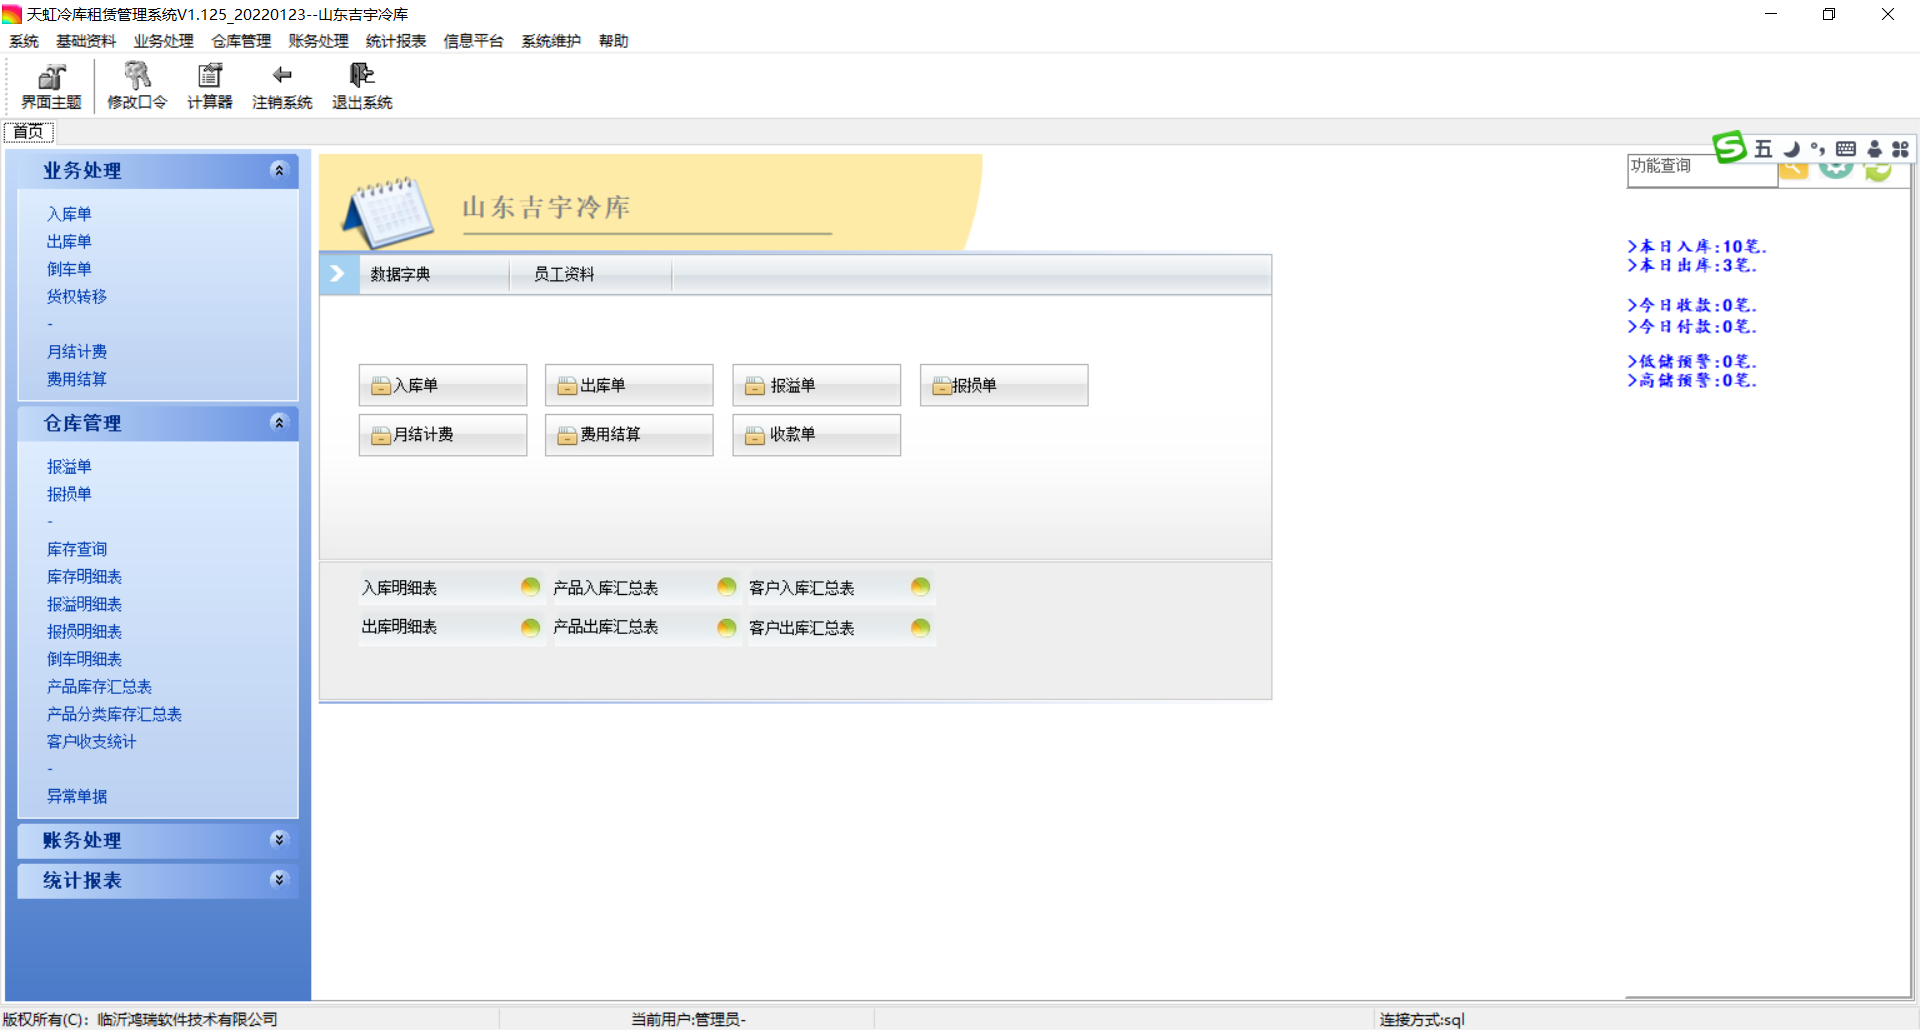The width and height of the screenshot is (1920, 1030).
Task: Launch the 计算器 calculator
Action: 210,86
